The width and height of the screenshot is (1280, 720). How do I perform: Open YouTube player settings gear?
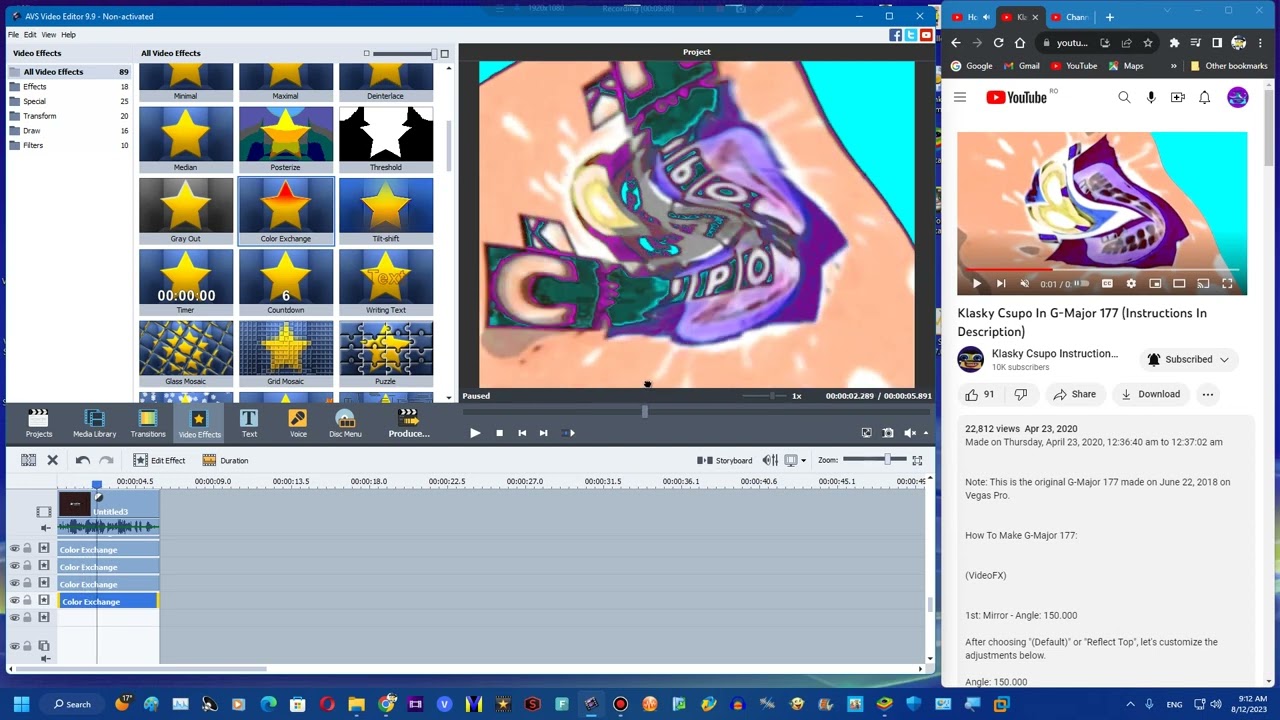pos(1131,284)
